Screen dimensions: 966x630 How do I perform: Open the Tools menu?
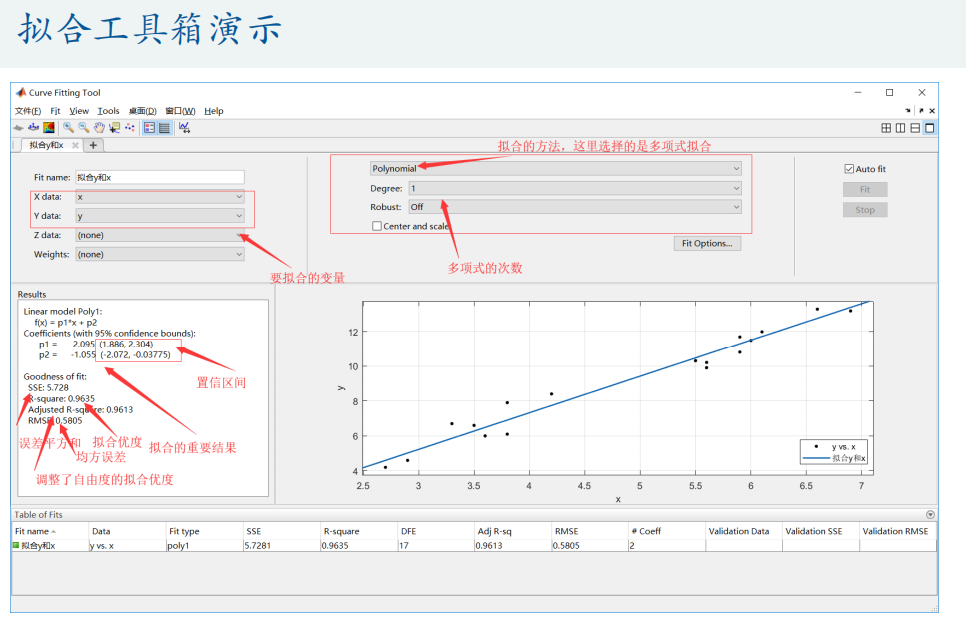pyautogui.click(x=108, y=111)
